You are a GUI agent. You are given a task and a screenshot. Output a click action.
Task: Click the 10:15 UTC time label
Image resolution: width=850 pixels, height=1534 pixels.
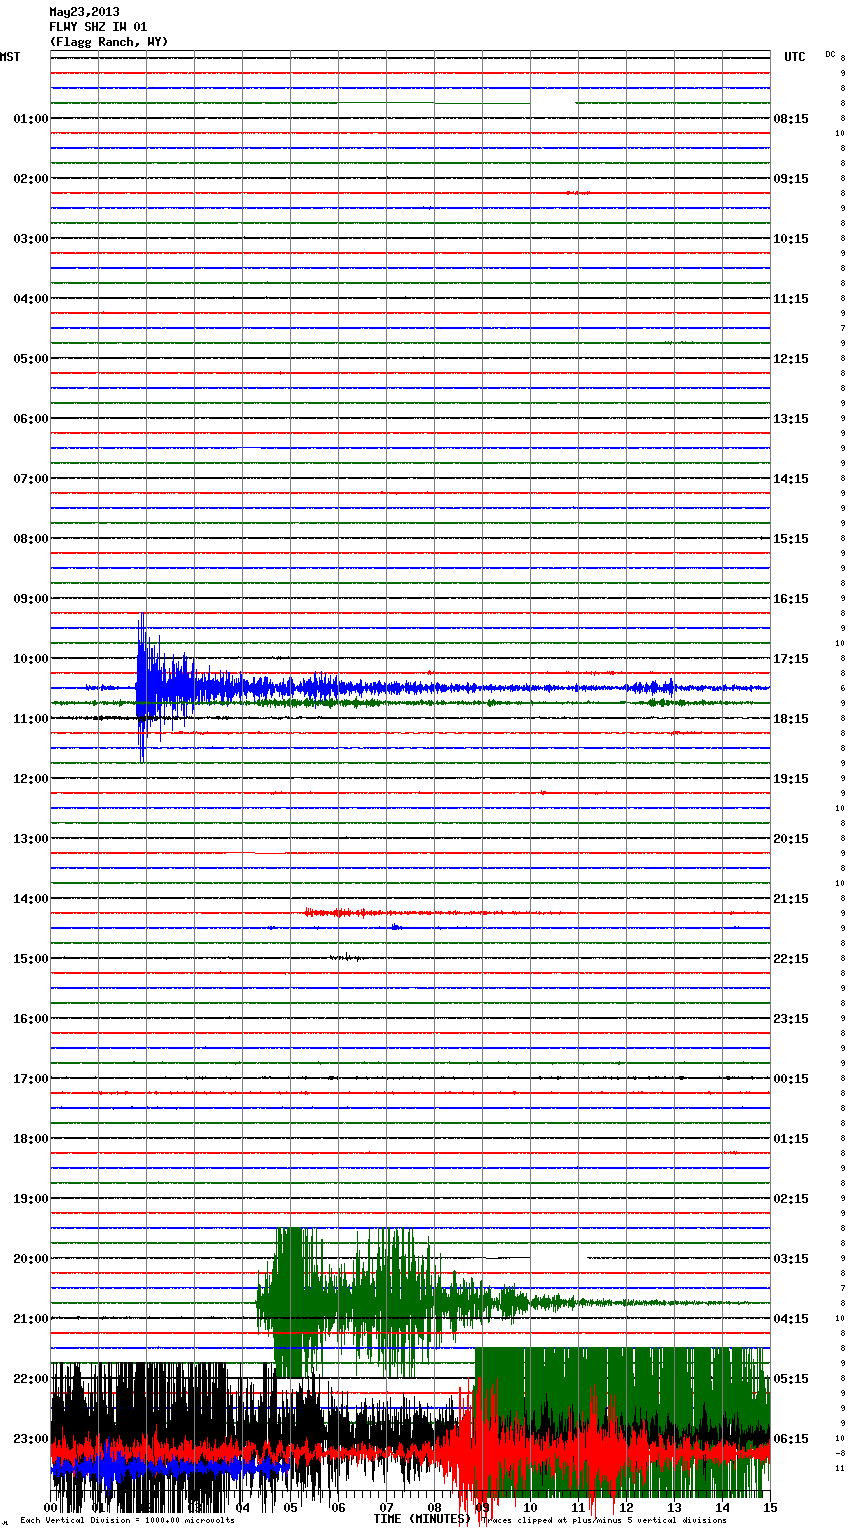(x=791, y=239)
